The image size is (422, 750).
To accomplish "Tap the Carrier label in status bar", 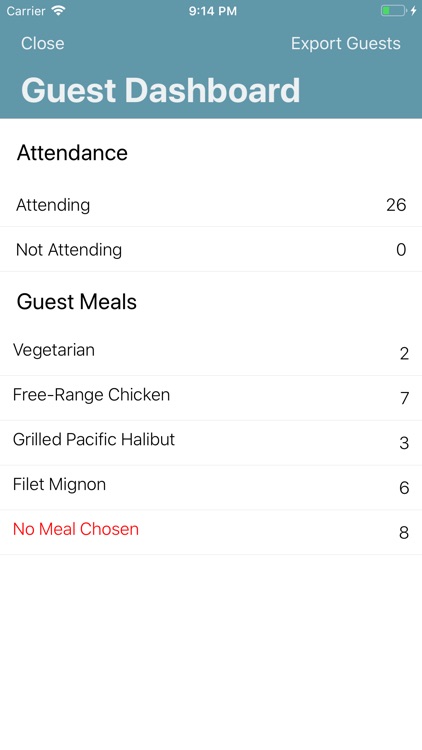I will click(x=25, y=11).
